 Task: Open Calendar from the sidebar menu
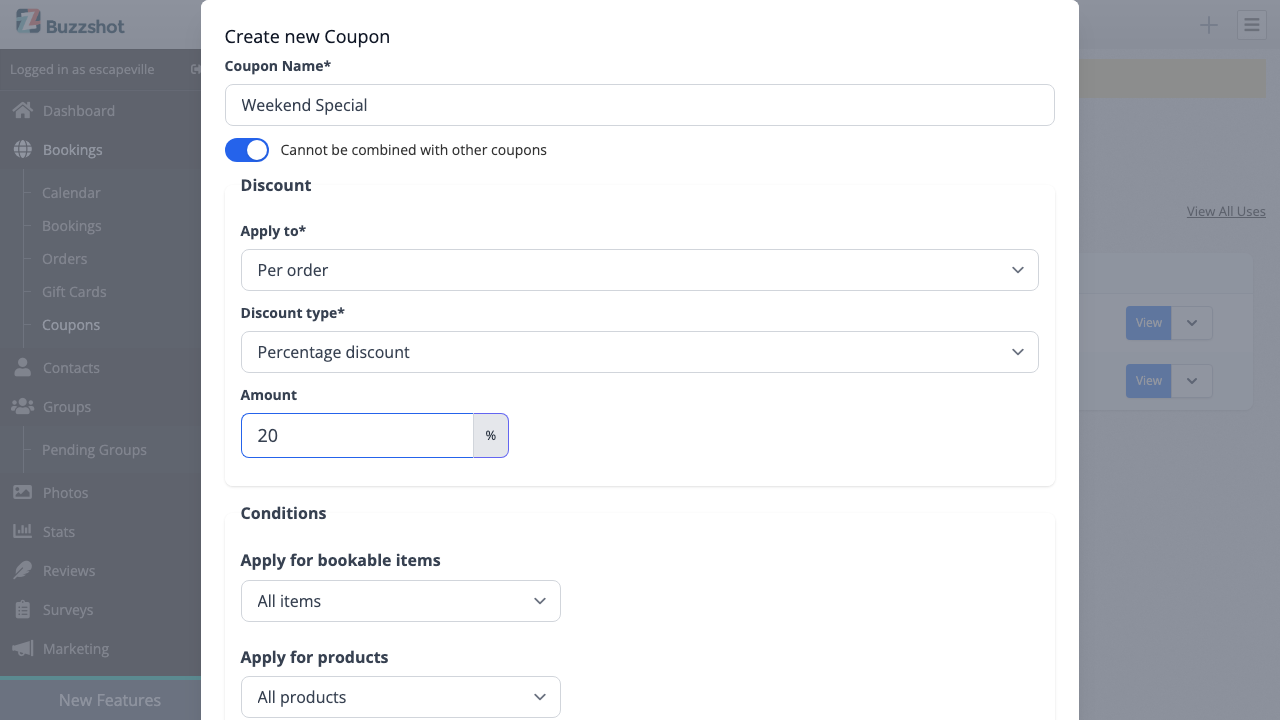tap(71, 192)
